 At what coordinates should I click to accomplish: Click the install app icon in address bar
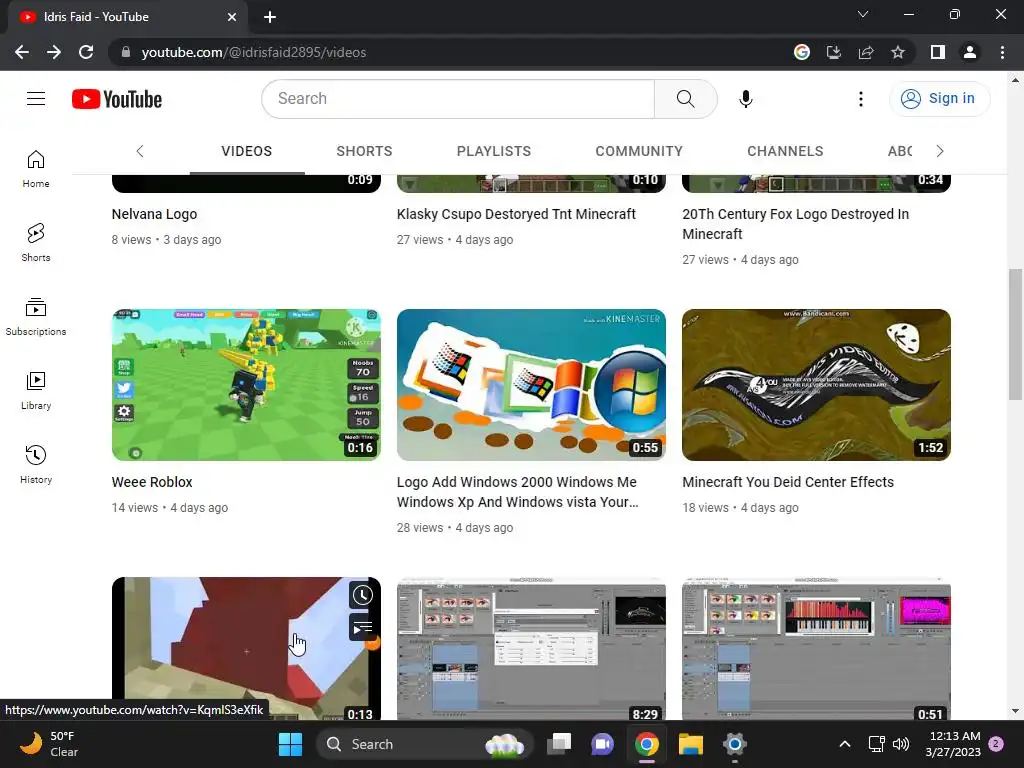(x=833, y=52)
